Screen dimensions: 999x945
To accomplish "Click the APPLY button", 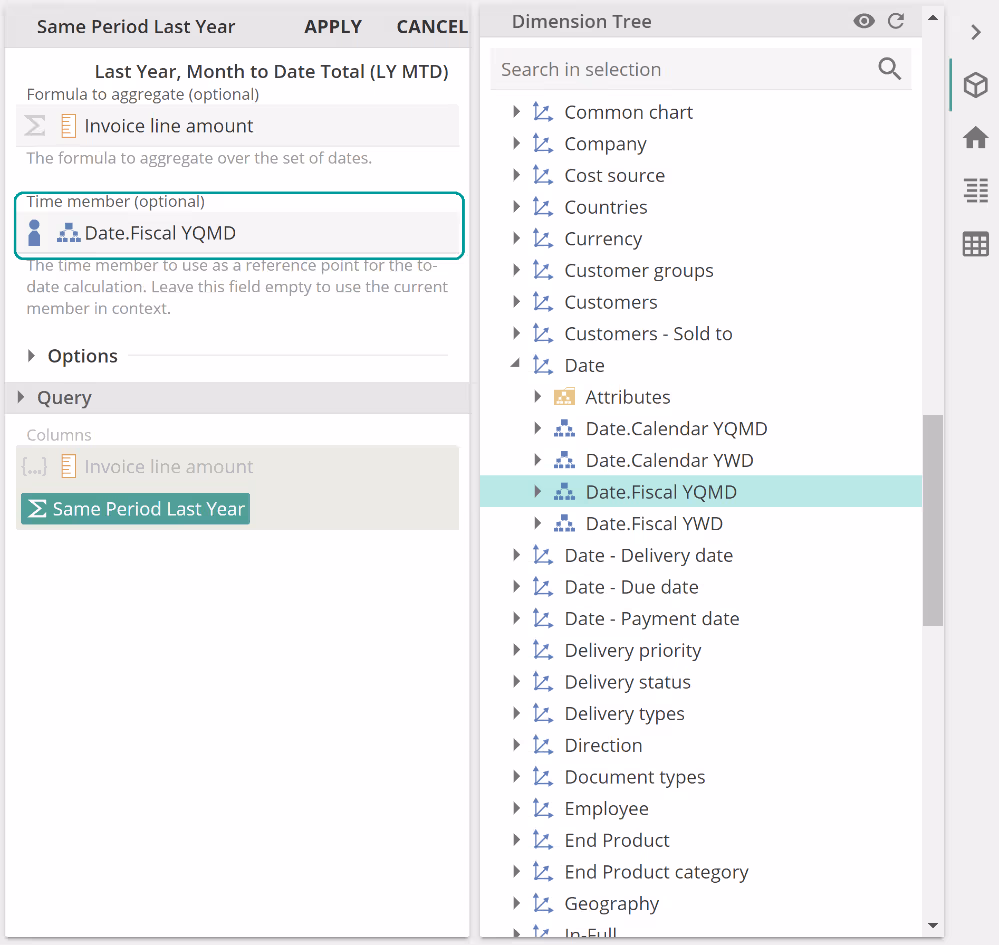I will click(x=333, y=27).
